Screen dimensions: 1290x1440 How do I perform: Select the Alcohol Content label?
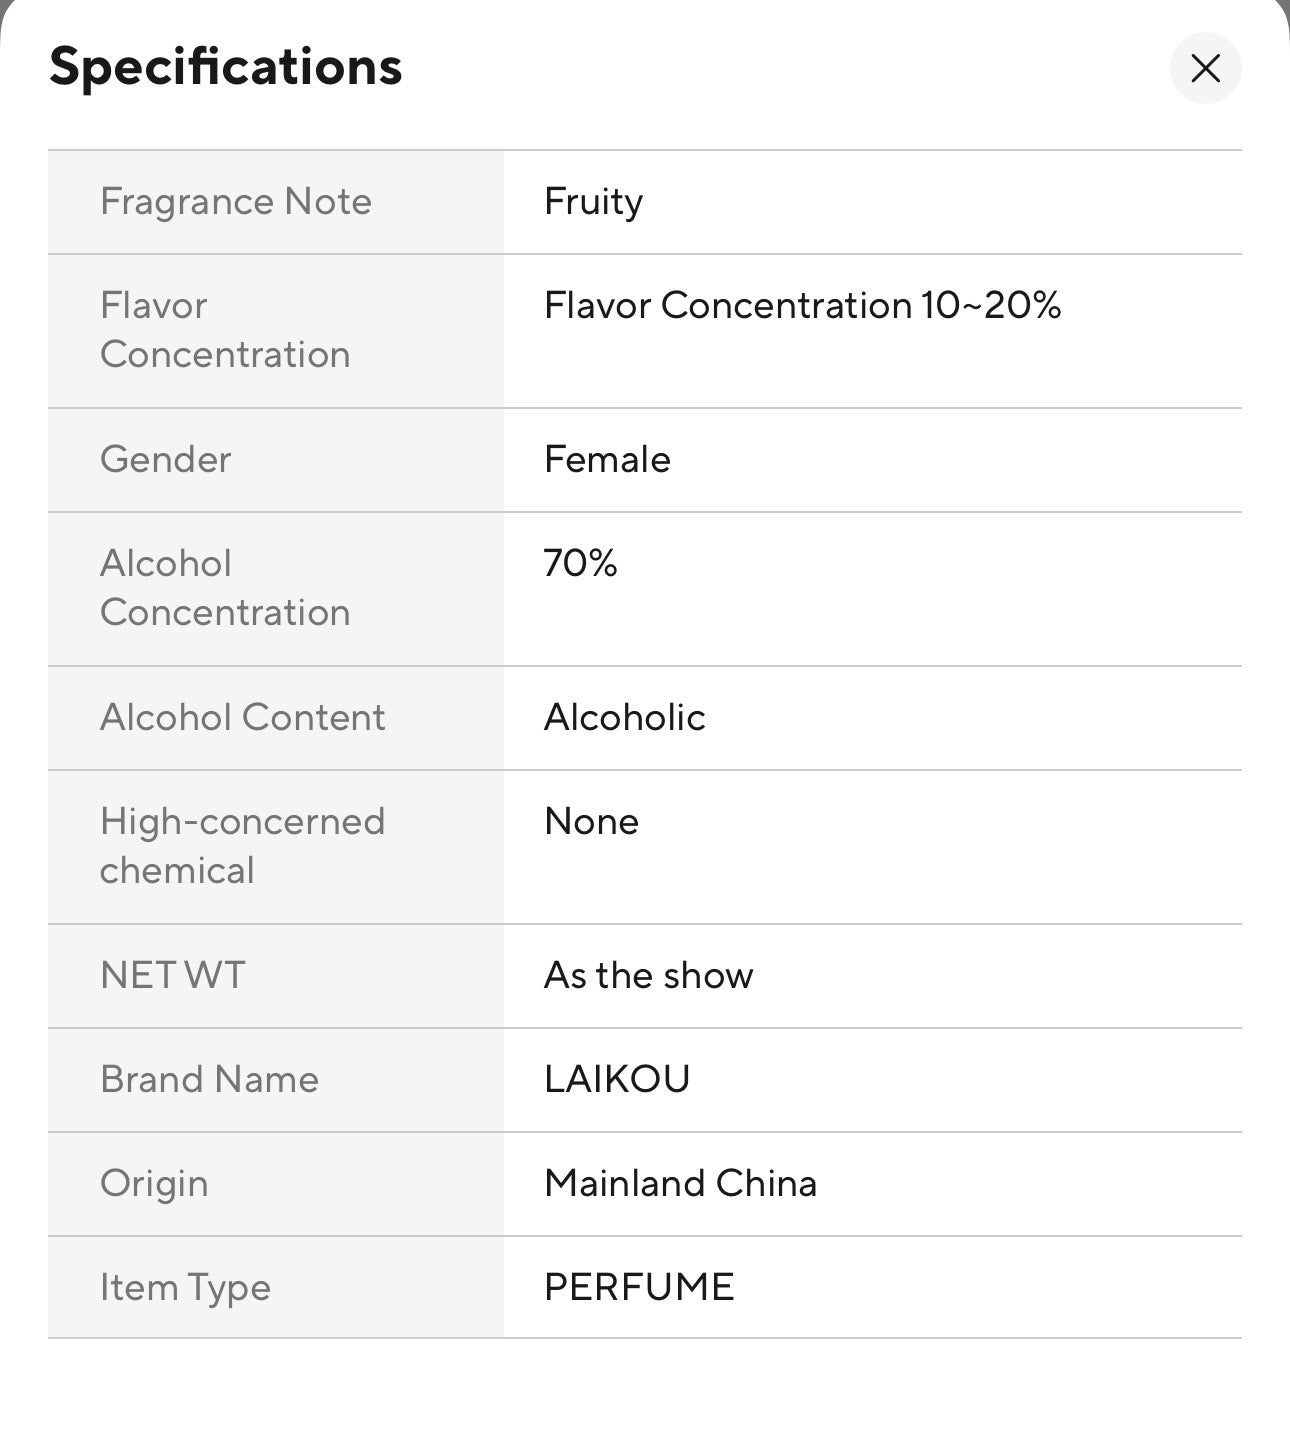243,717
